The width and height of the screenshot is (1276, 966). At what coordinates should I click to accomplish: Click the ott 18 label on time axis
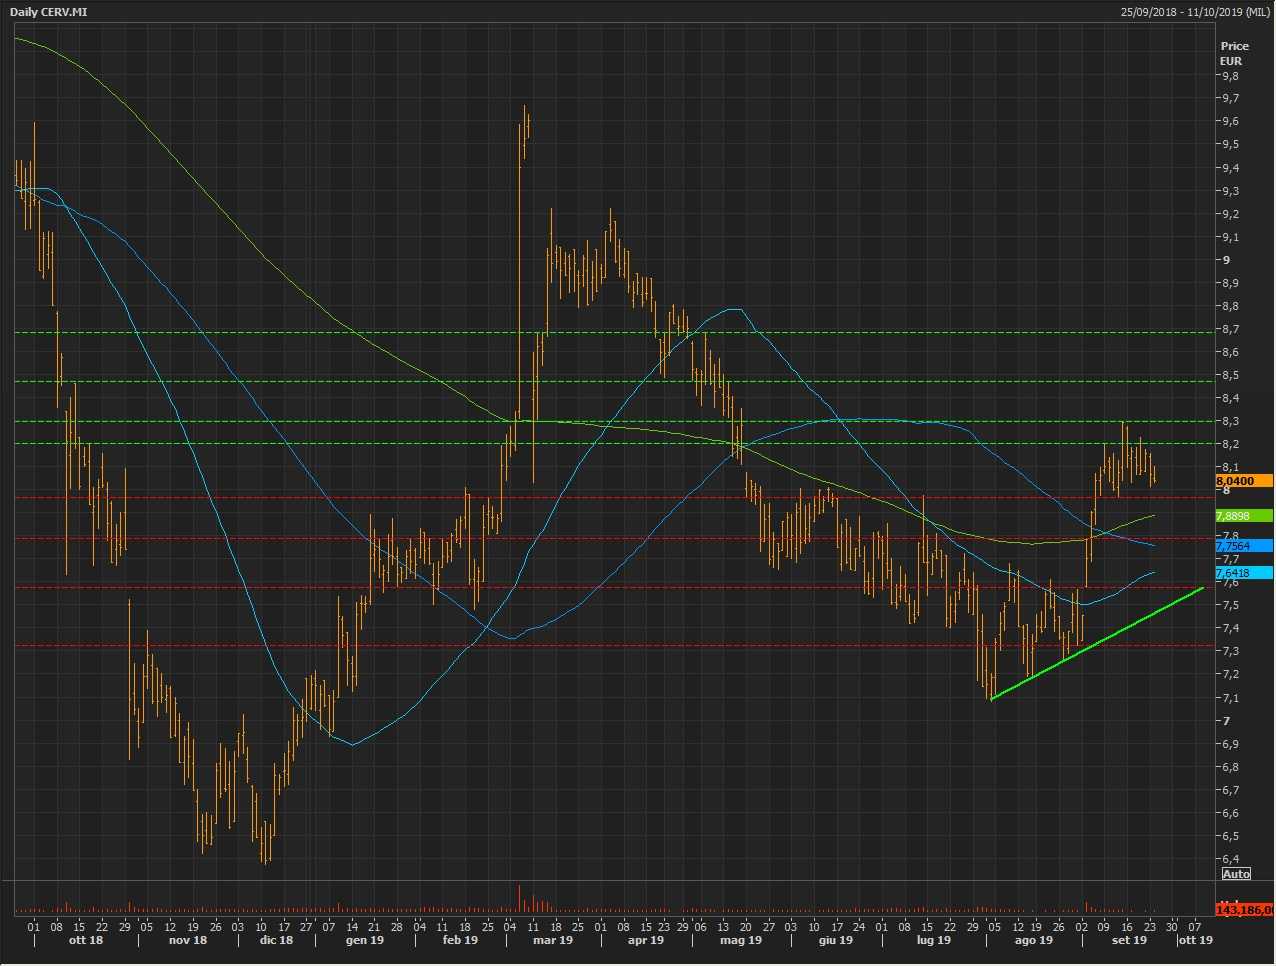point(84,940)
